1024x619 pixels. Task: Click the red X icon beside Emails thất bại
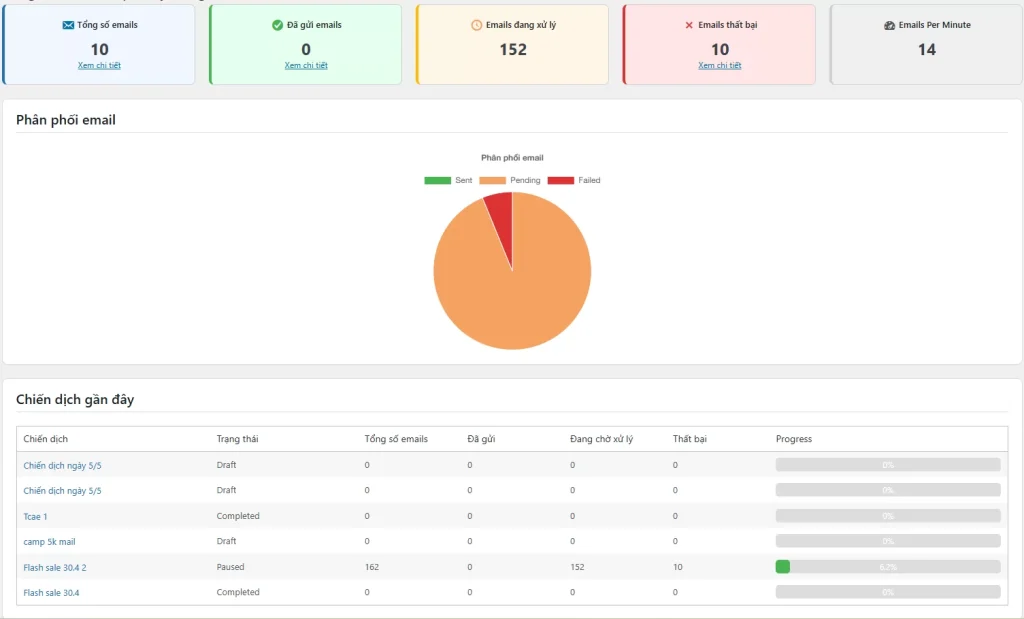[x=689, y=25]
